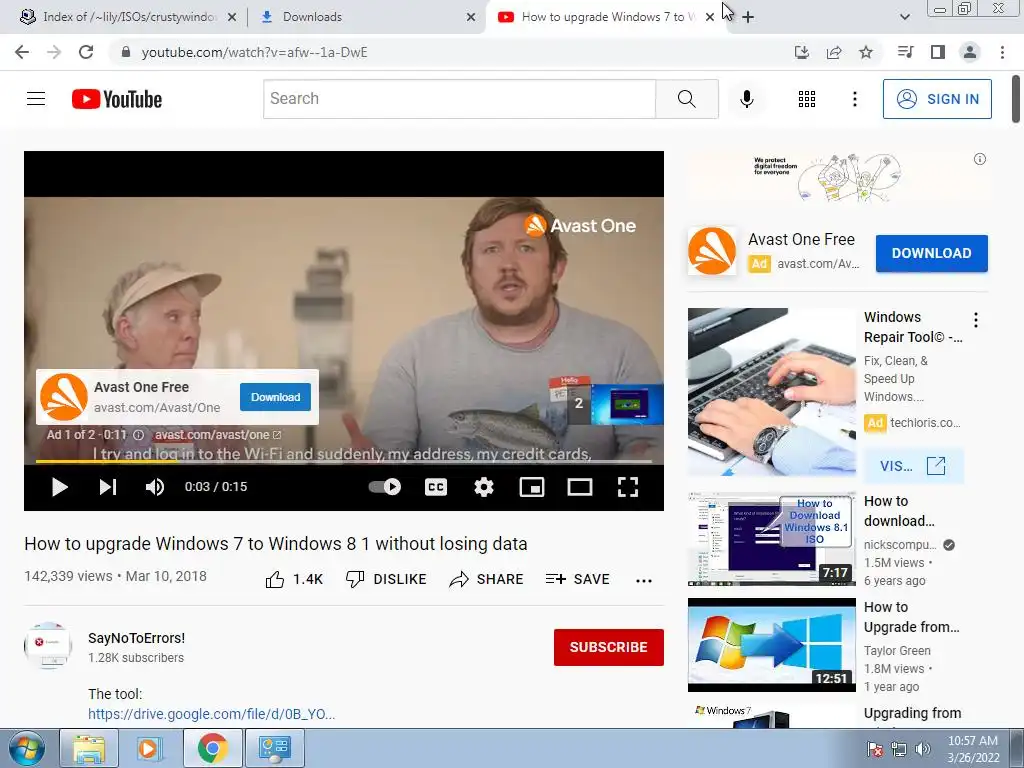Screen dimensions: 1024x768
Task: Open the YouTube apps grid
Action: [807, 99]
